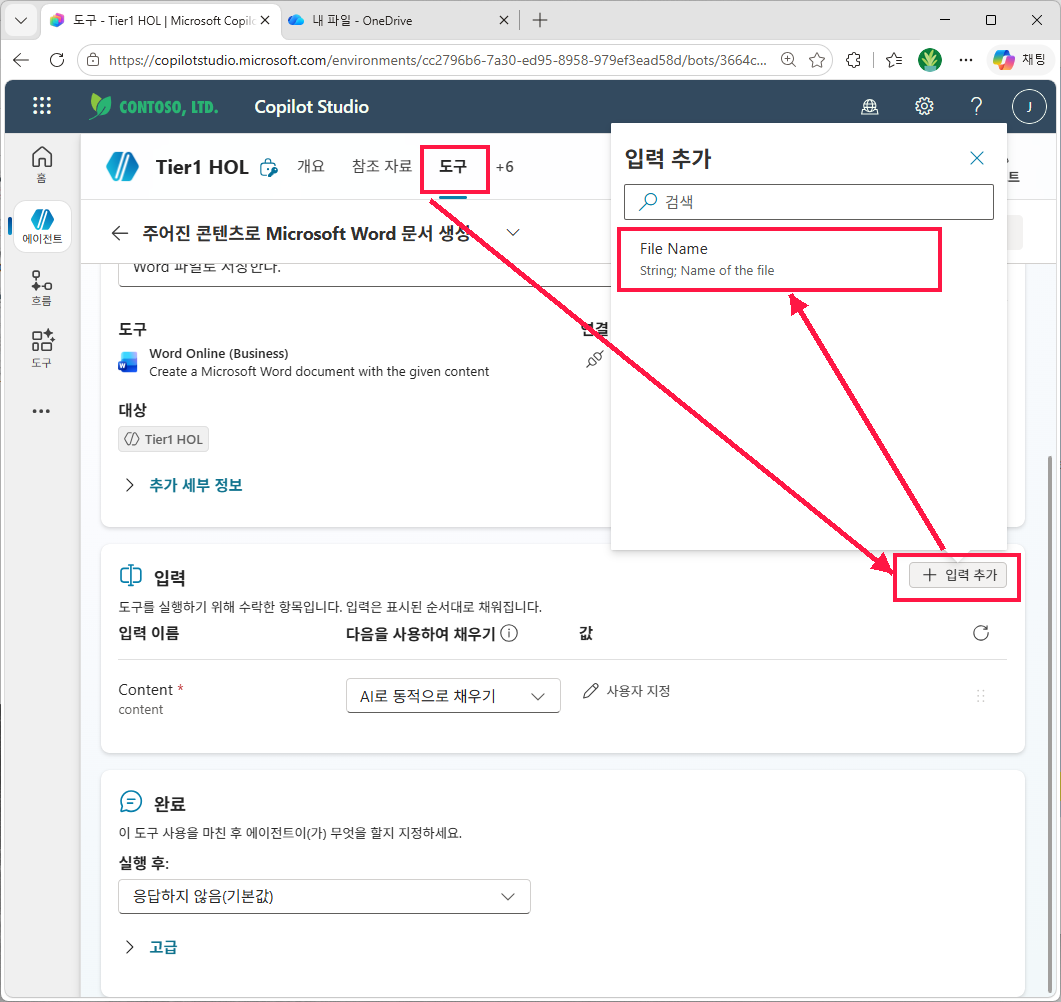1061x1002 pixels.
Task: Close the Copilot Studio browser tab
Action: 265,20
